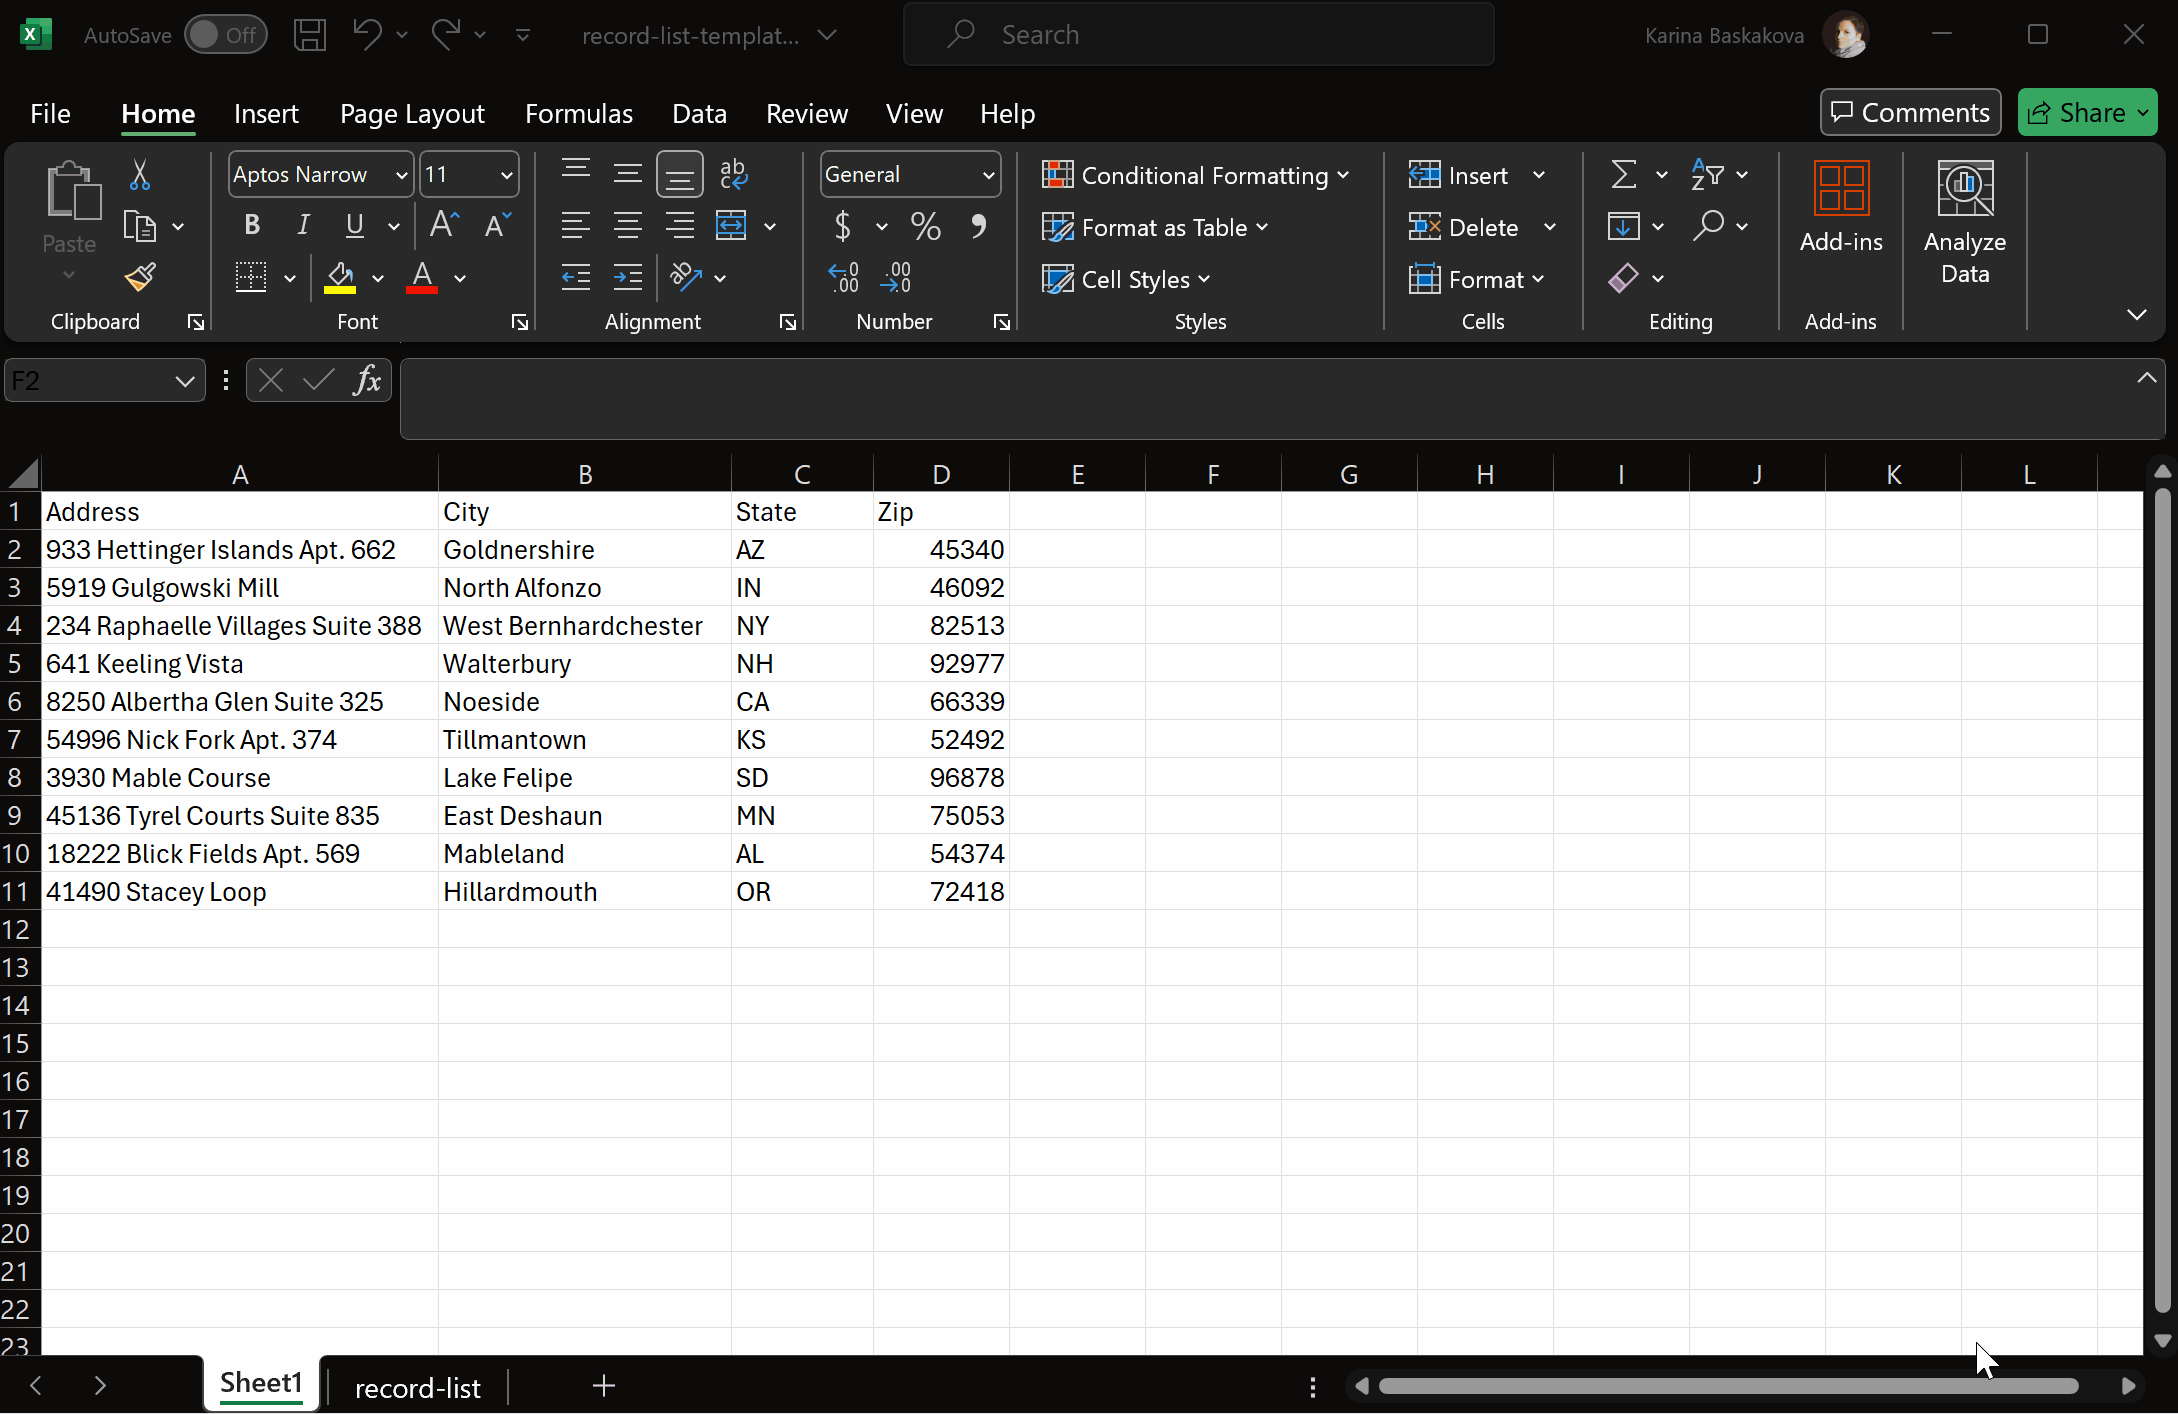Open the Comments pane button
Screen dimensions: 2178x1414
click(x=1910, y=113)
